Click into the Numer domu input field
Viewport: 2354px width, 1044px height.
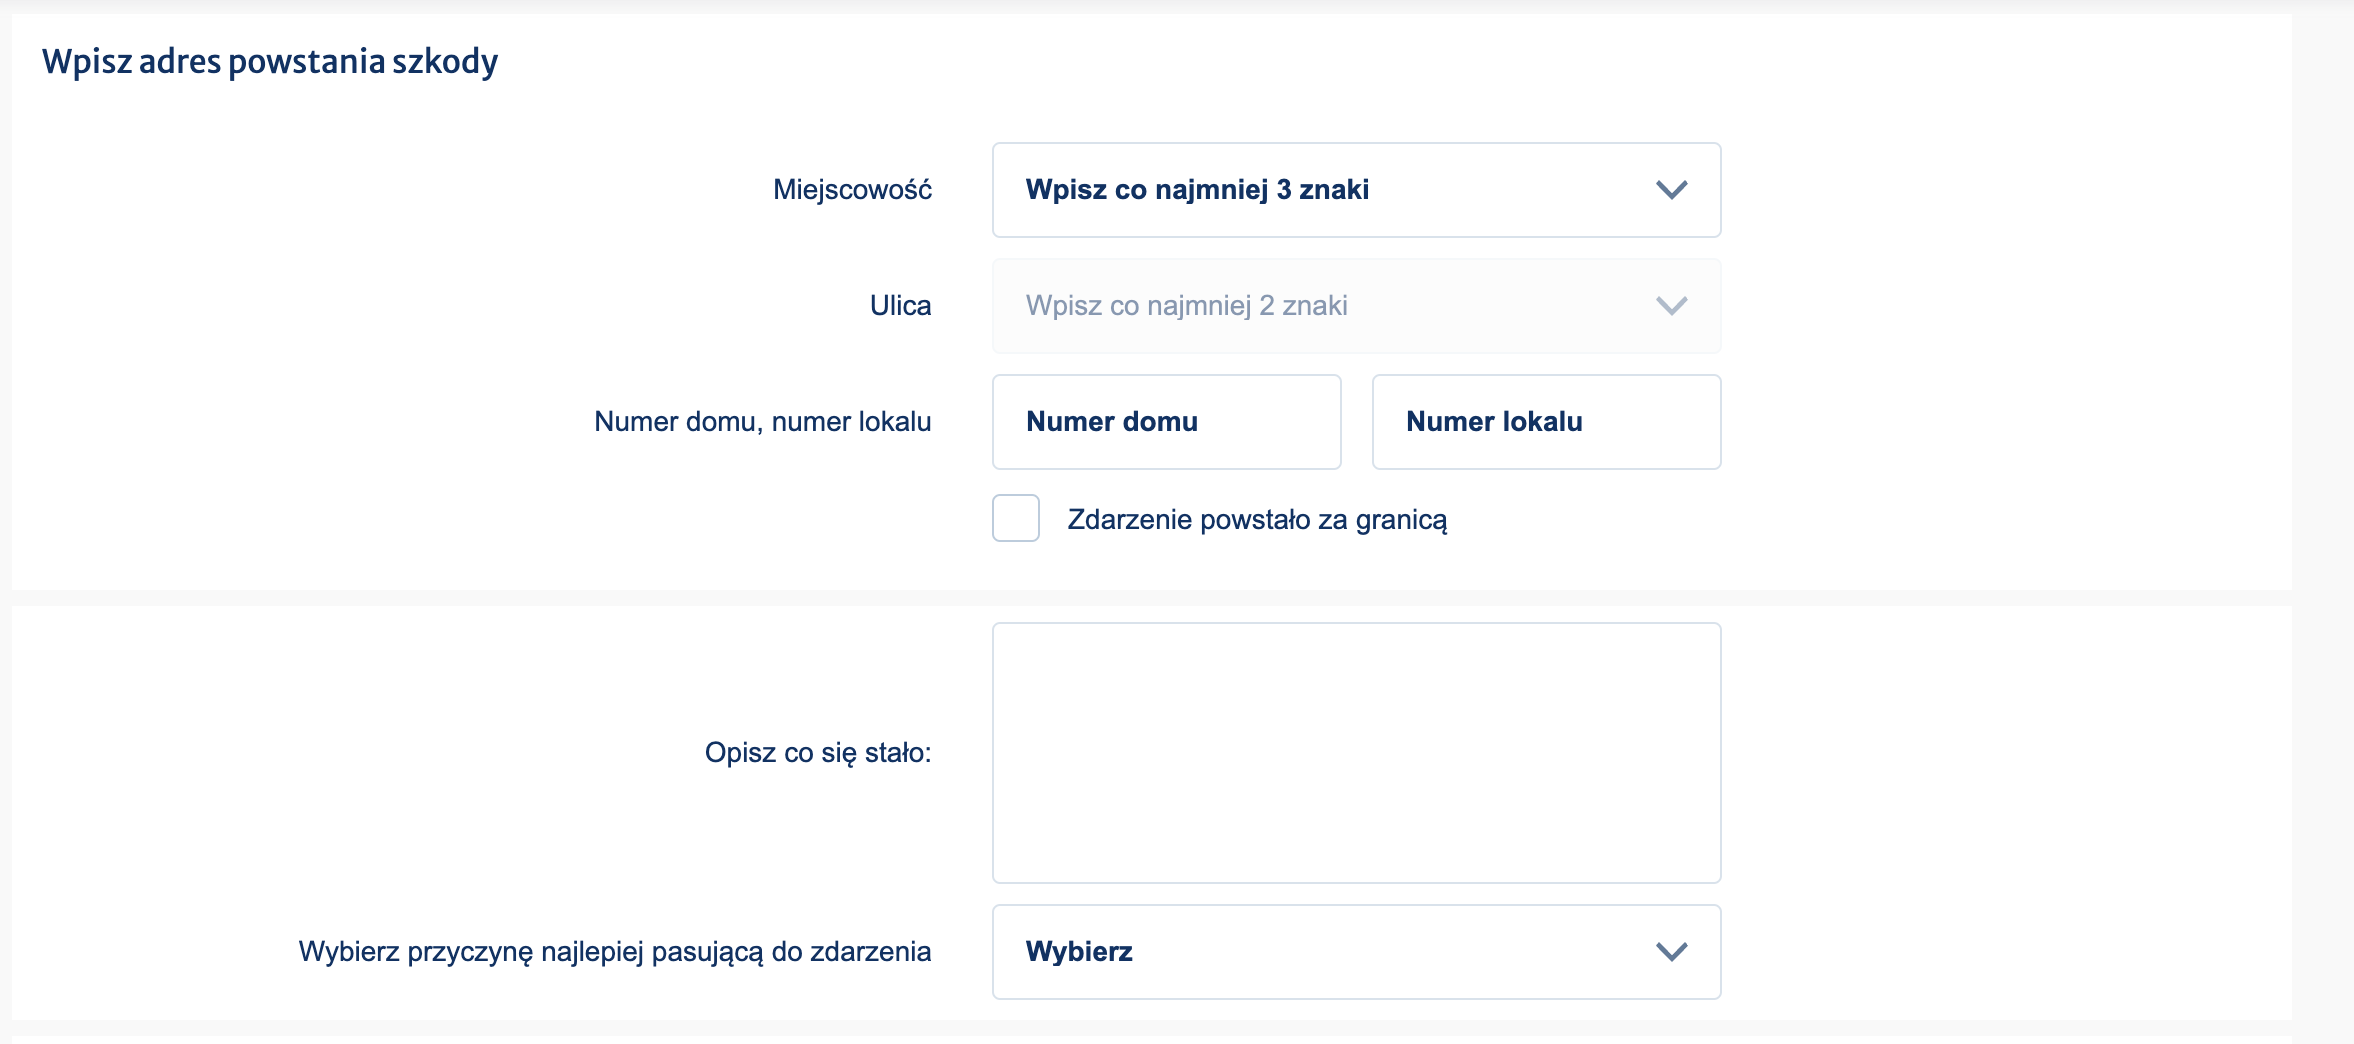point(1166,421)
